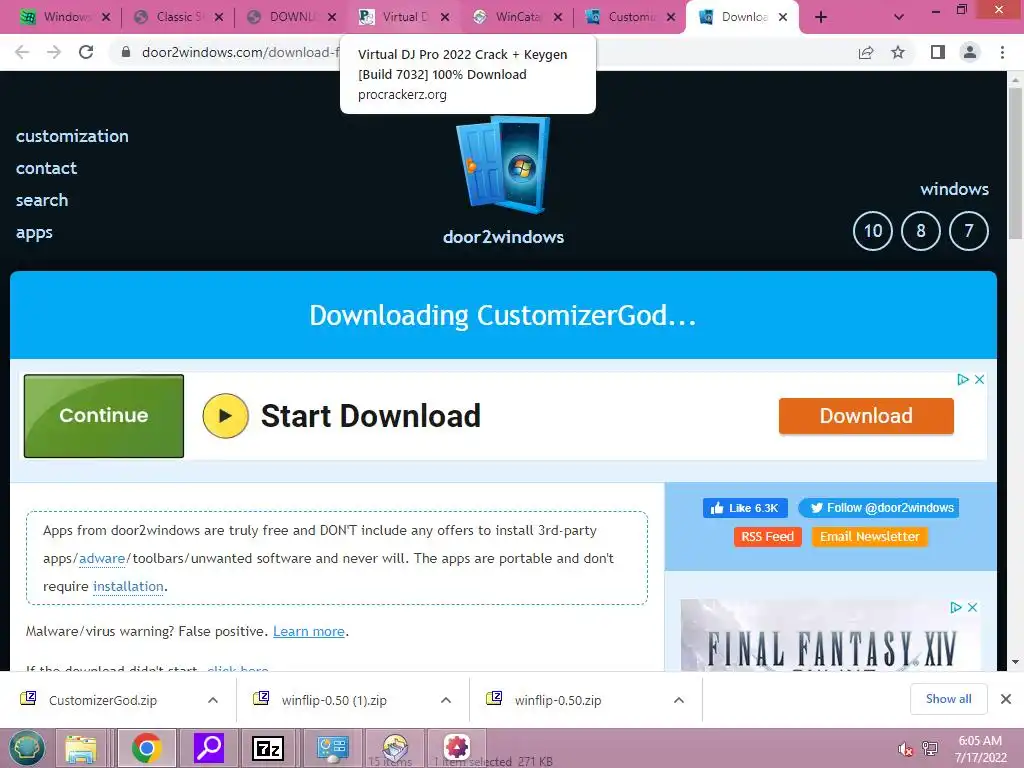1024x768 pixels.
Task: Reload the current page
Action: [86, 52]
